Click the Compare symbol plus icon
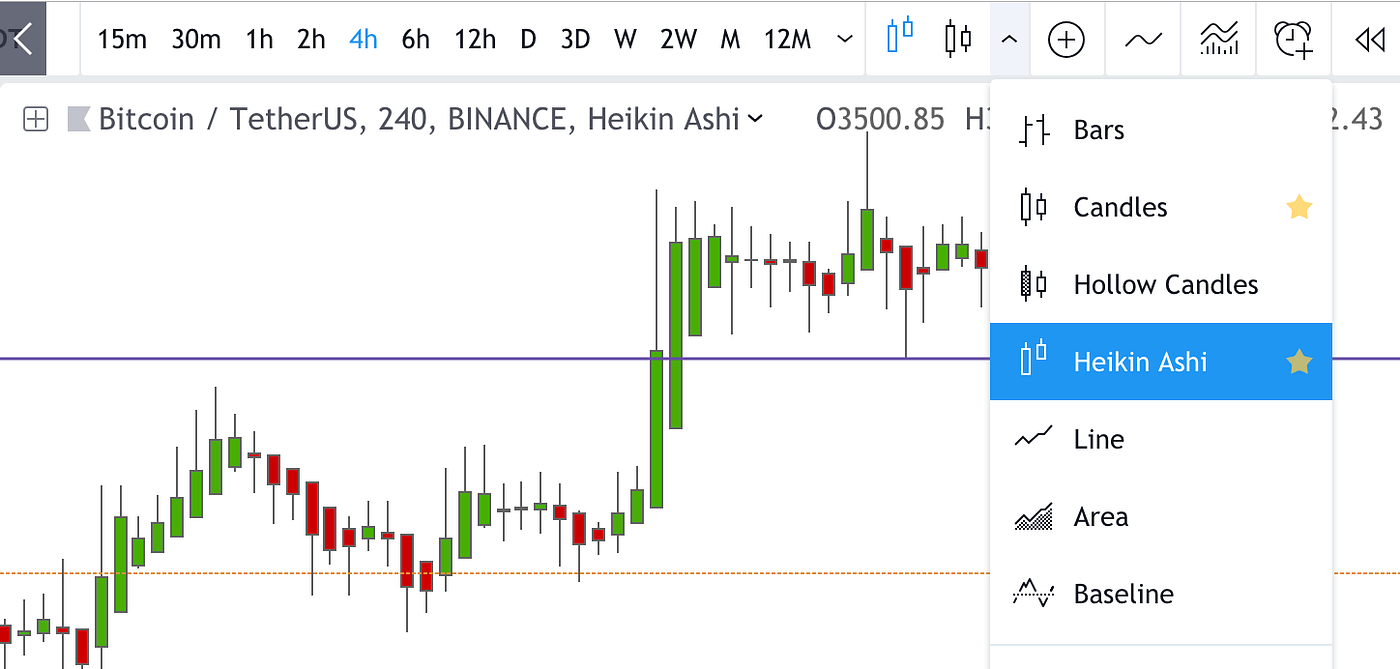The height and width of the screenshot is (669, 1400). [1066, 39]
